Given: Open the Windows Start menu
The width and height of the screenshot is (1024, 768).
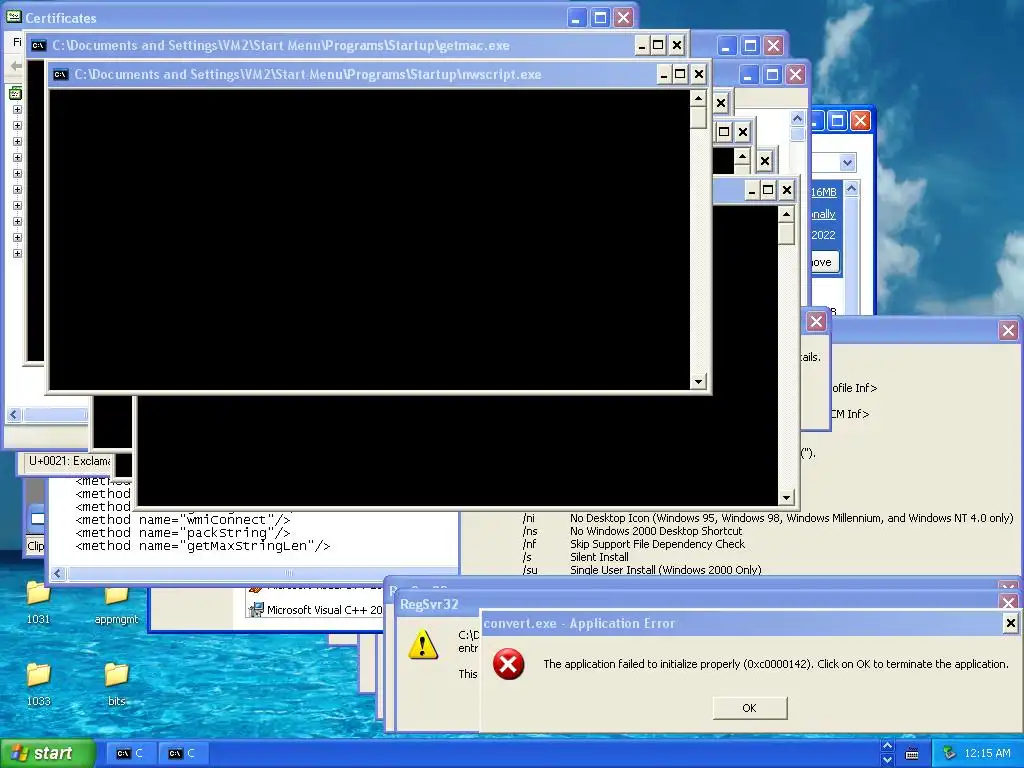Looking at the screenshot, I should pos(47,753).
